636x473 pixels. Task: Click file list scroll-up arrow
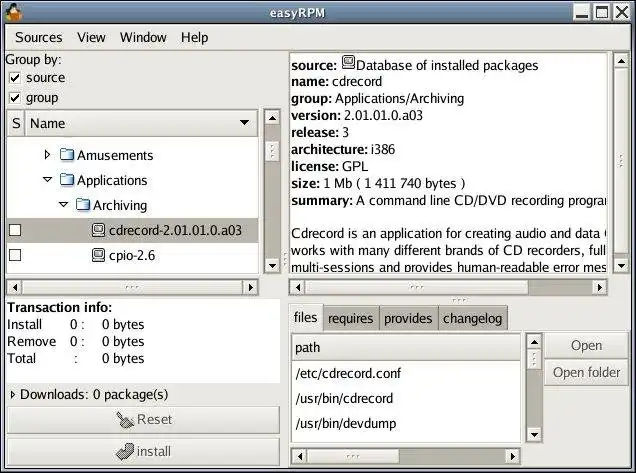point(534,342)
